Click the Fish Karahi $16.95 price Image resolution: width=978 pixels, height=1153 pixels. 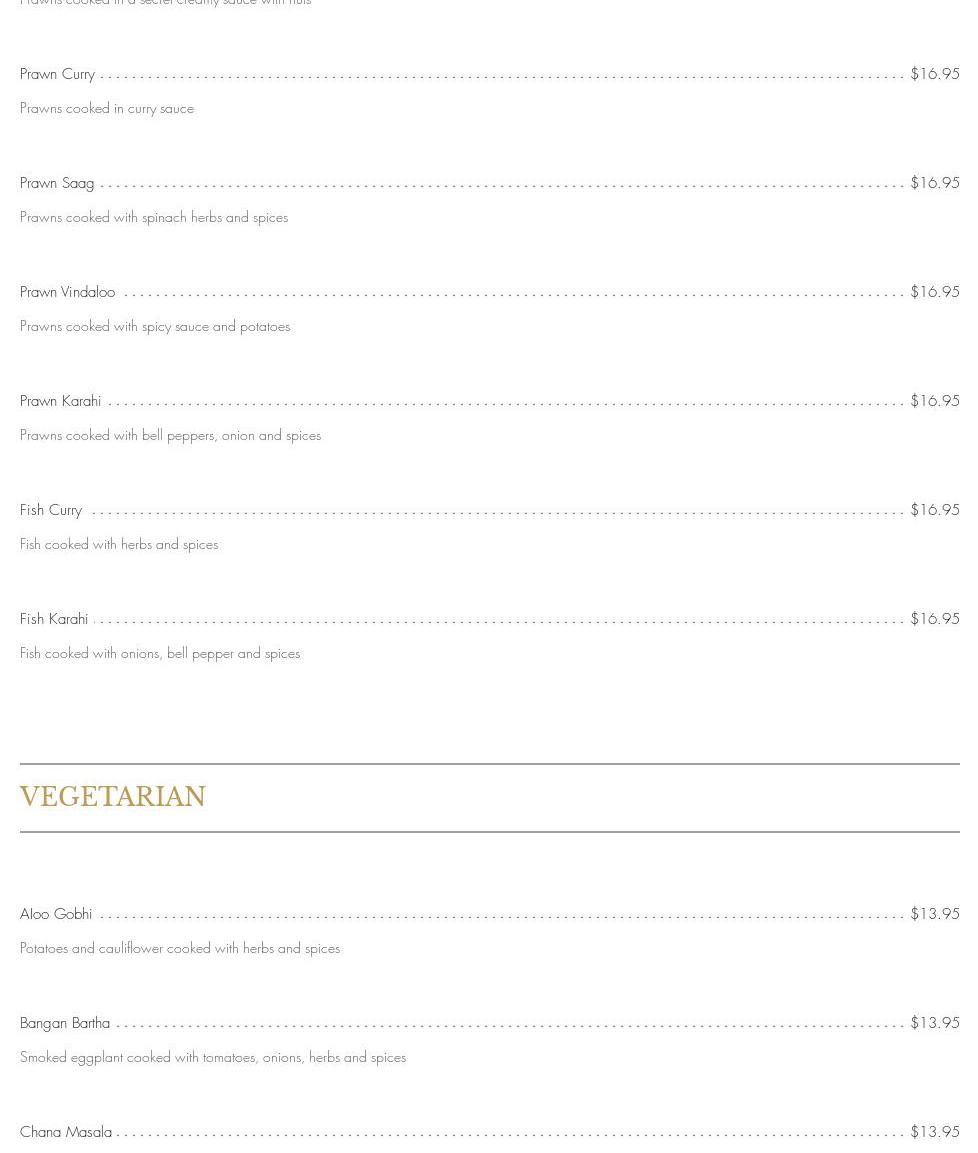point(934,619)
